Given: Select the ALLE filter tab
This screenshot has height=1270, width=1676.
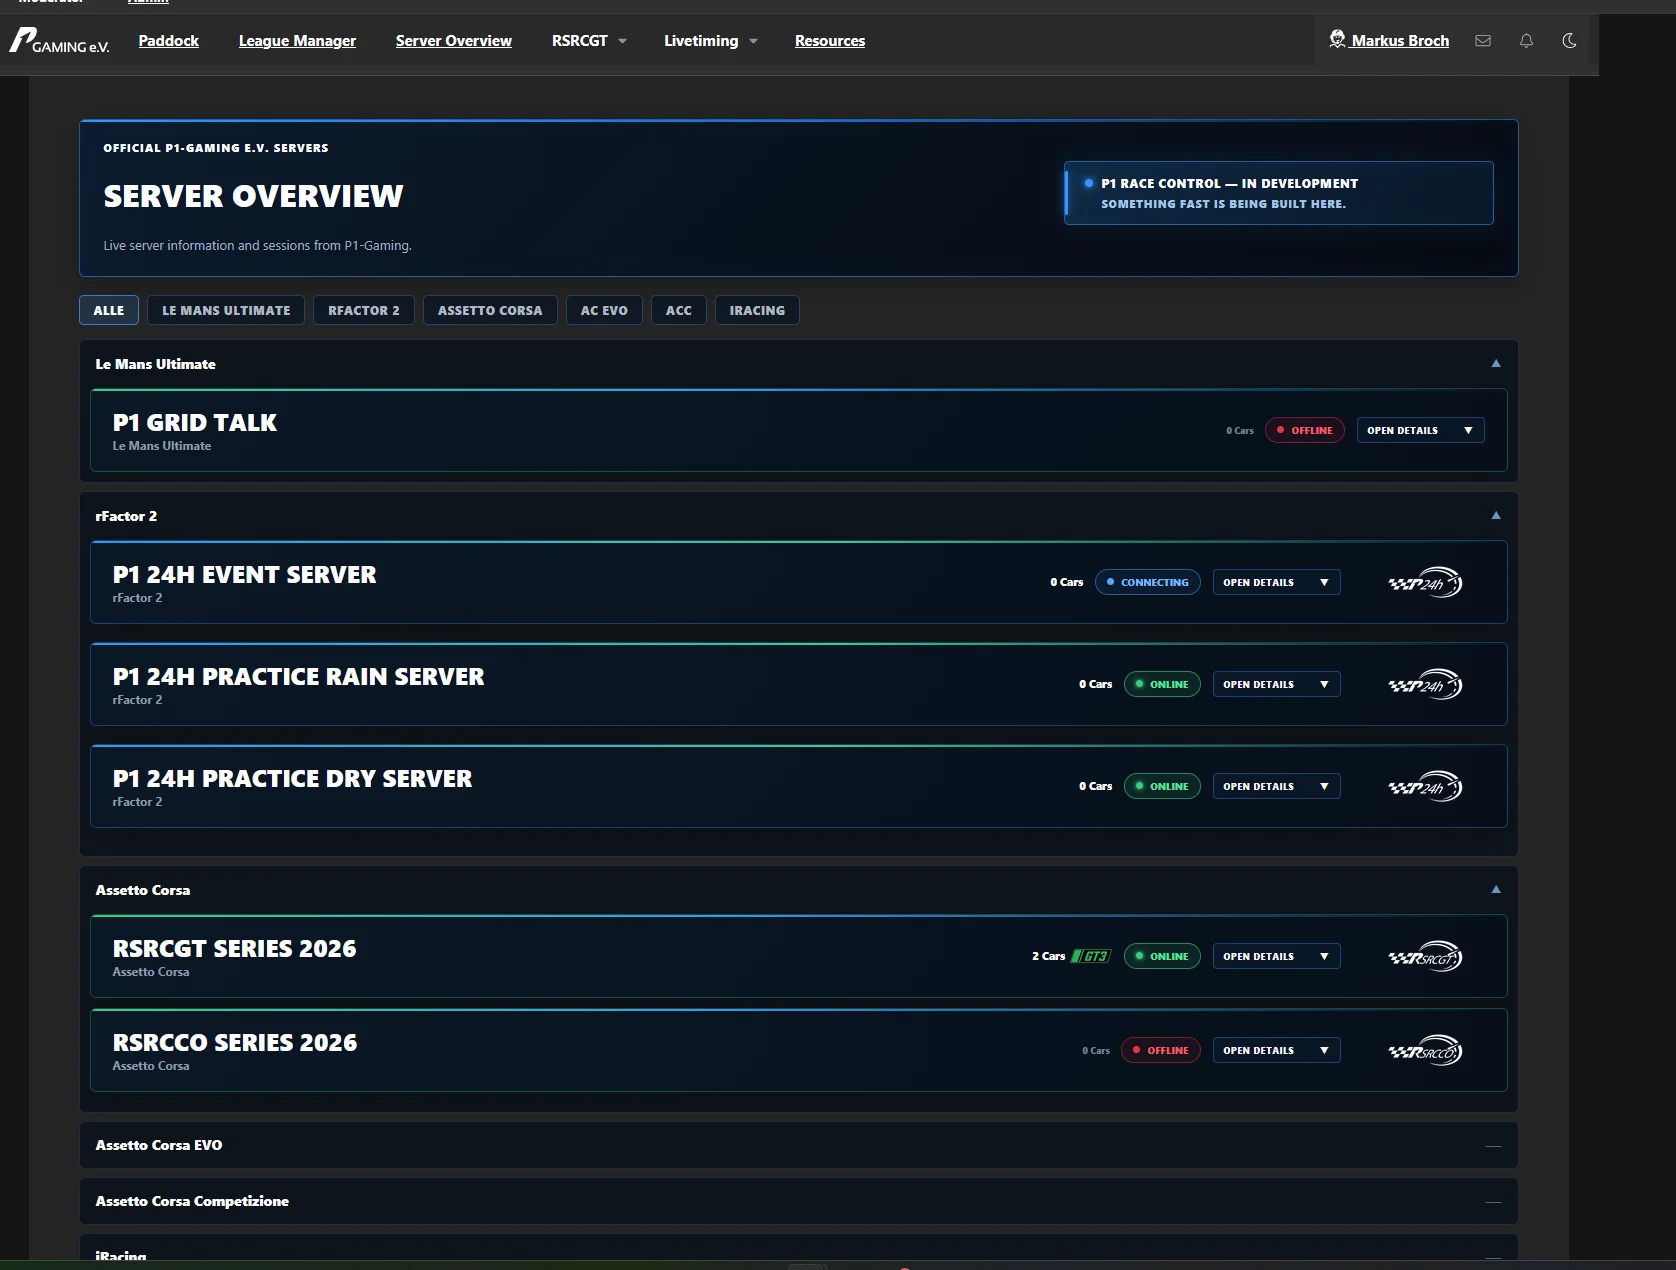Looking at the screenshot, I should pos(109,310).
